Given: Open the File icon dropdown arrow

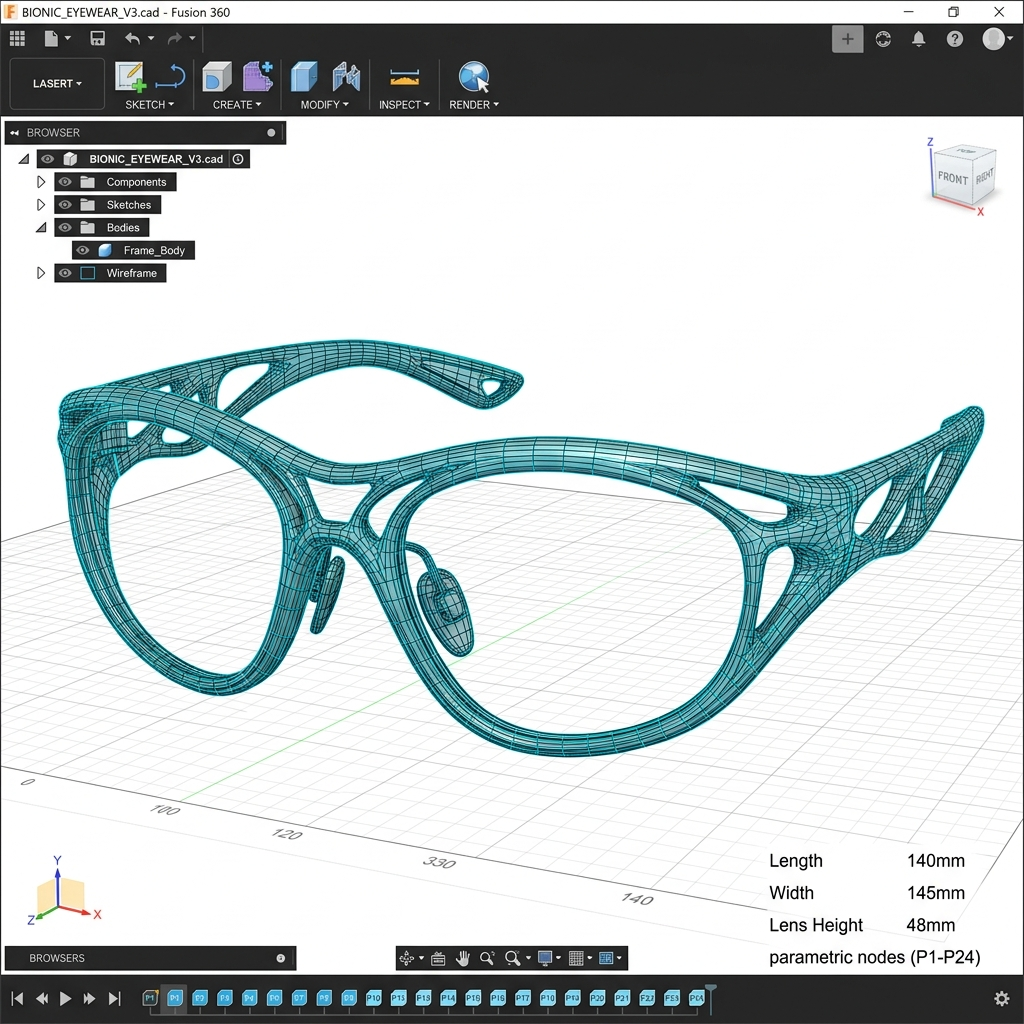Looking at the screenshot, I should [67, 39].
